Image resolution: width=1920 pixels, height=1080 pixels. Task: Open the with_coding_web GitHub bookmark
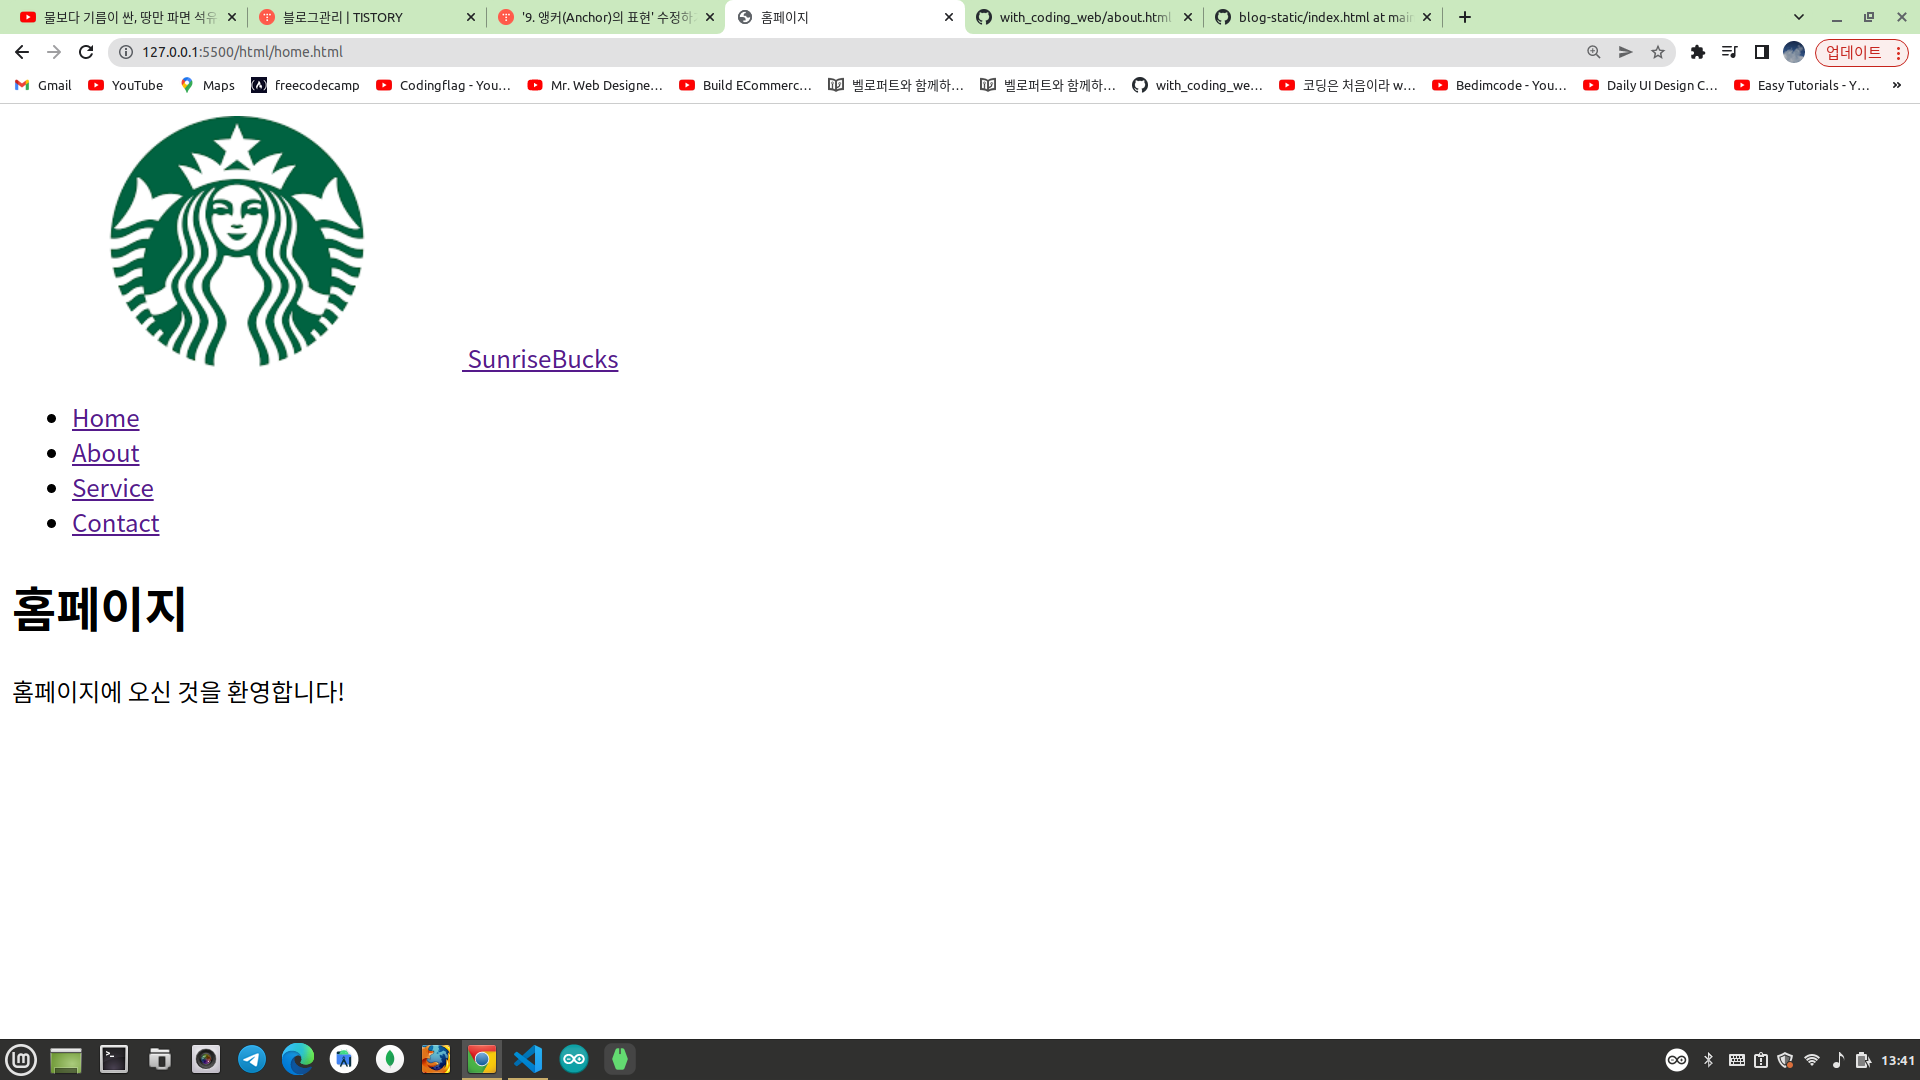coord(1197,85)
